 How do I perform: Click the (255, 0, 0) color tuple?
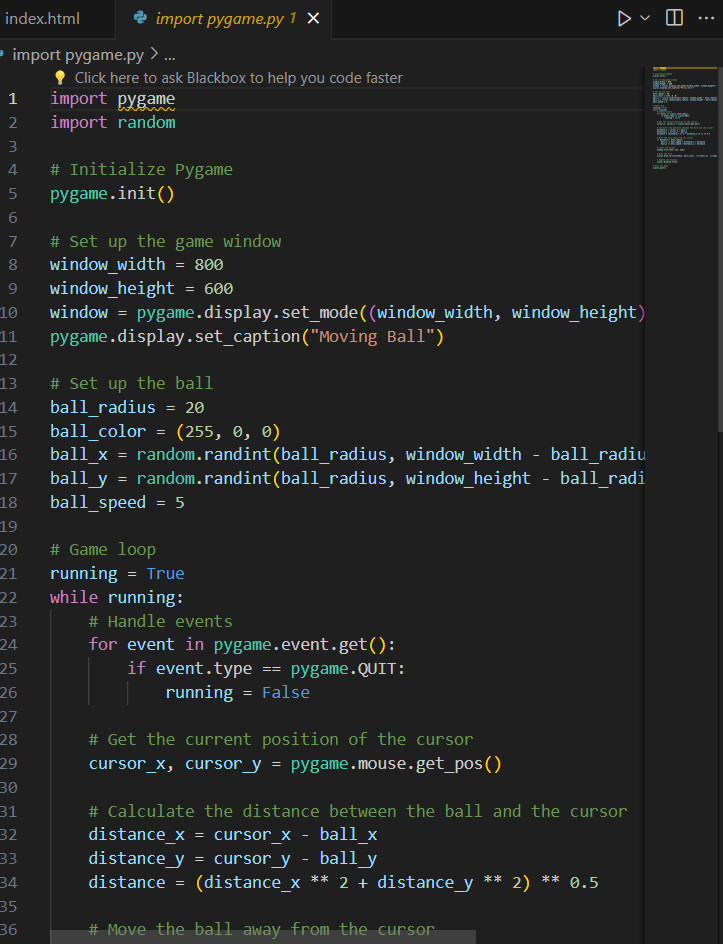point(228,432)
